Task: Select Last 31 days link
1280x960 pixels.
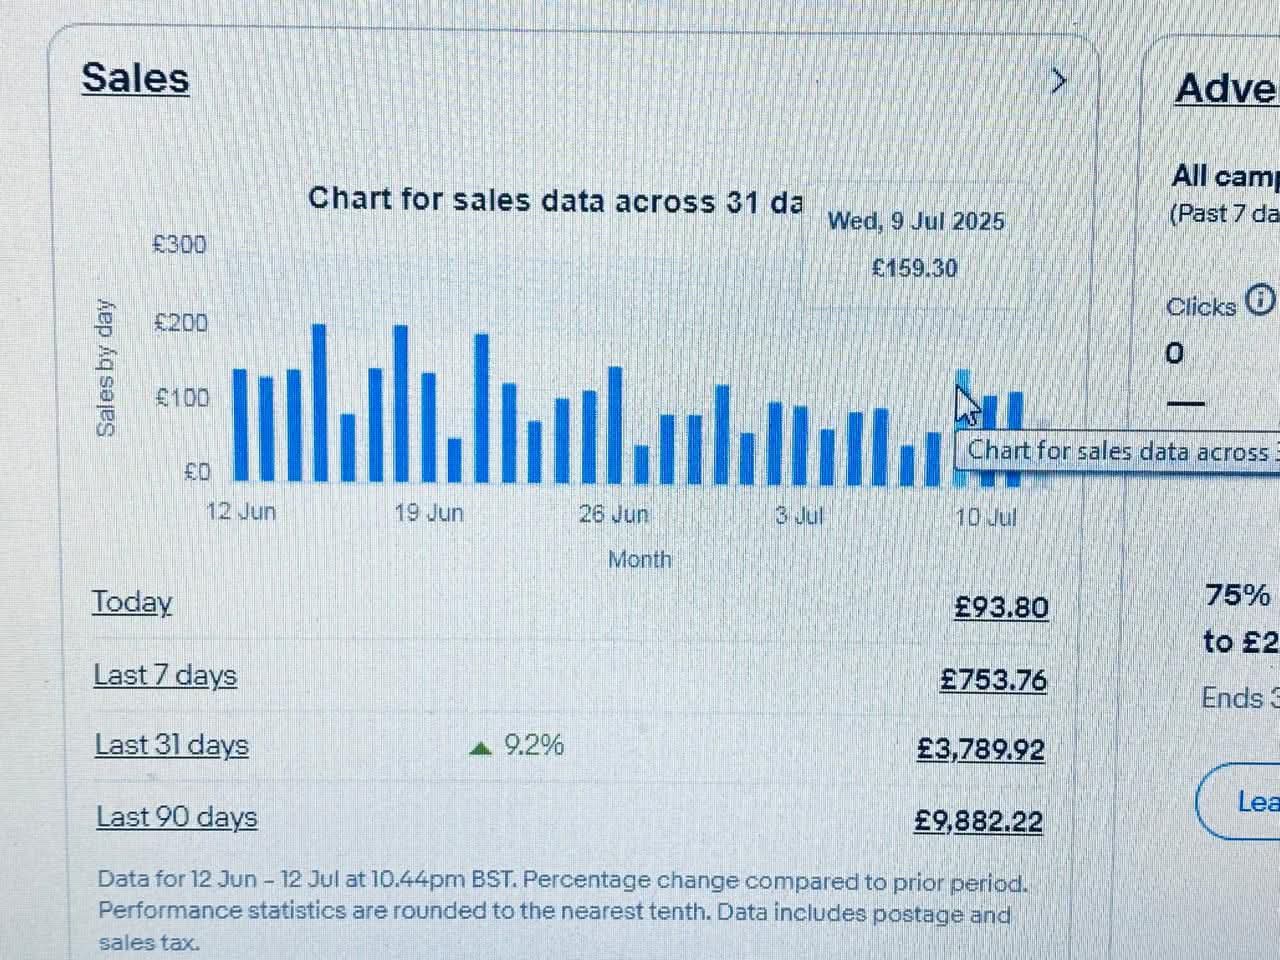Action: click(172, 745)
